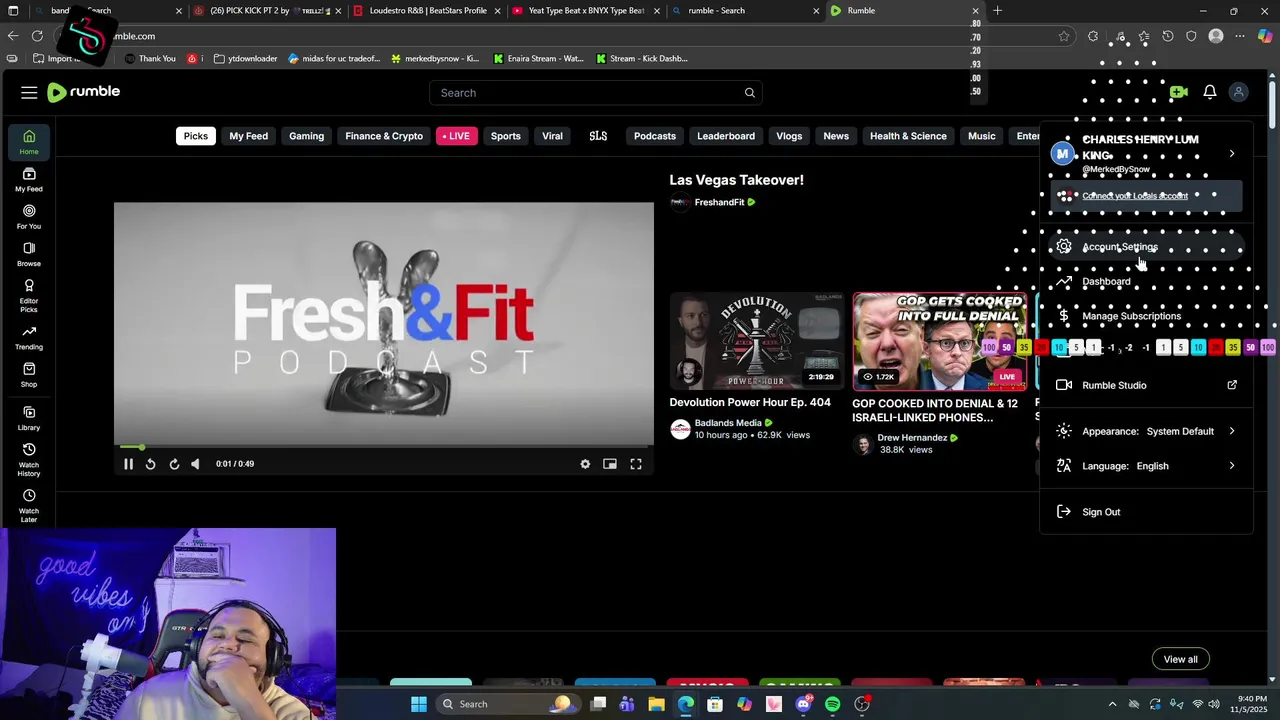Open Manage Subscriptions in the profile menu
Screen dimensions: 1280x720
click(1146, 316)
